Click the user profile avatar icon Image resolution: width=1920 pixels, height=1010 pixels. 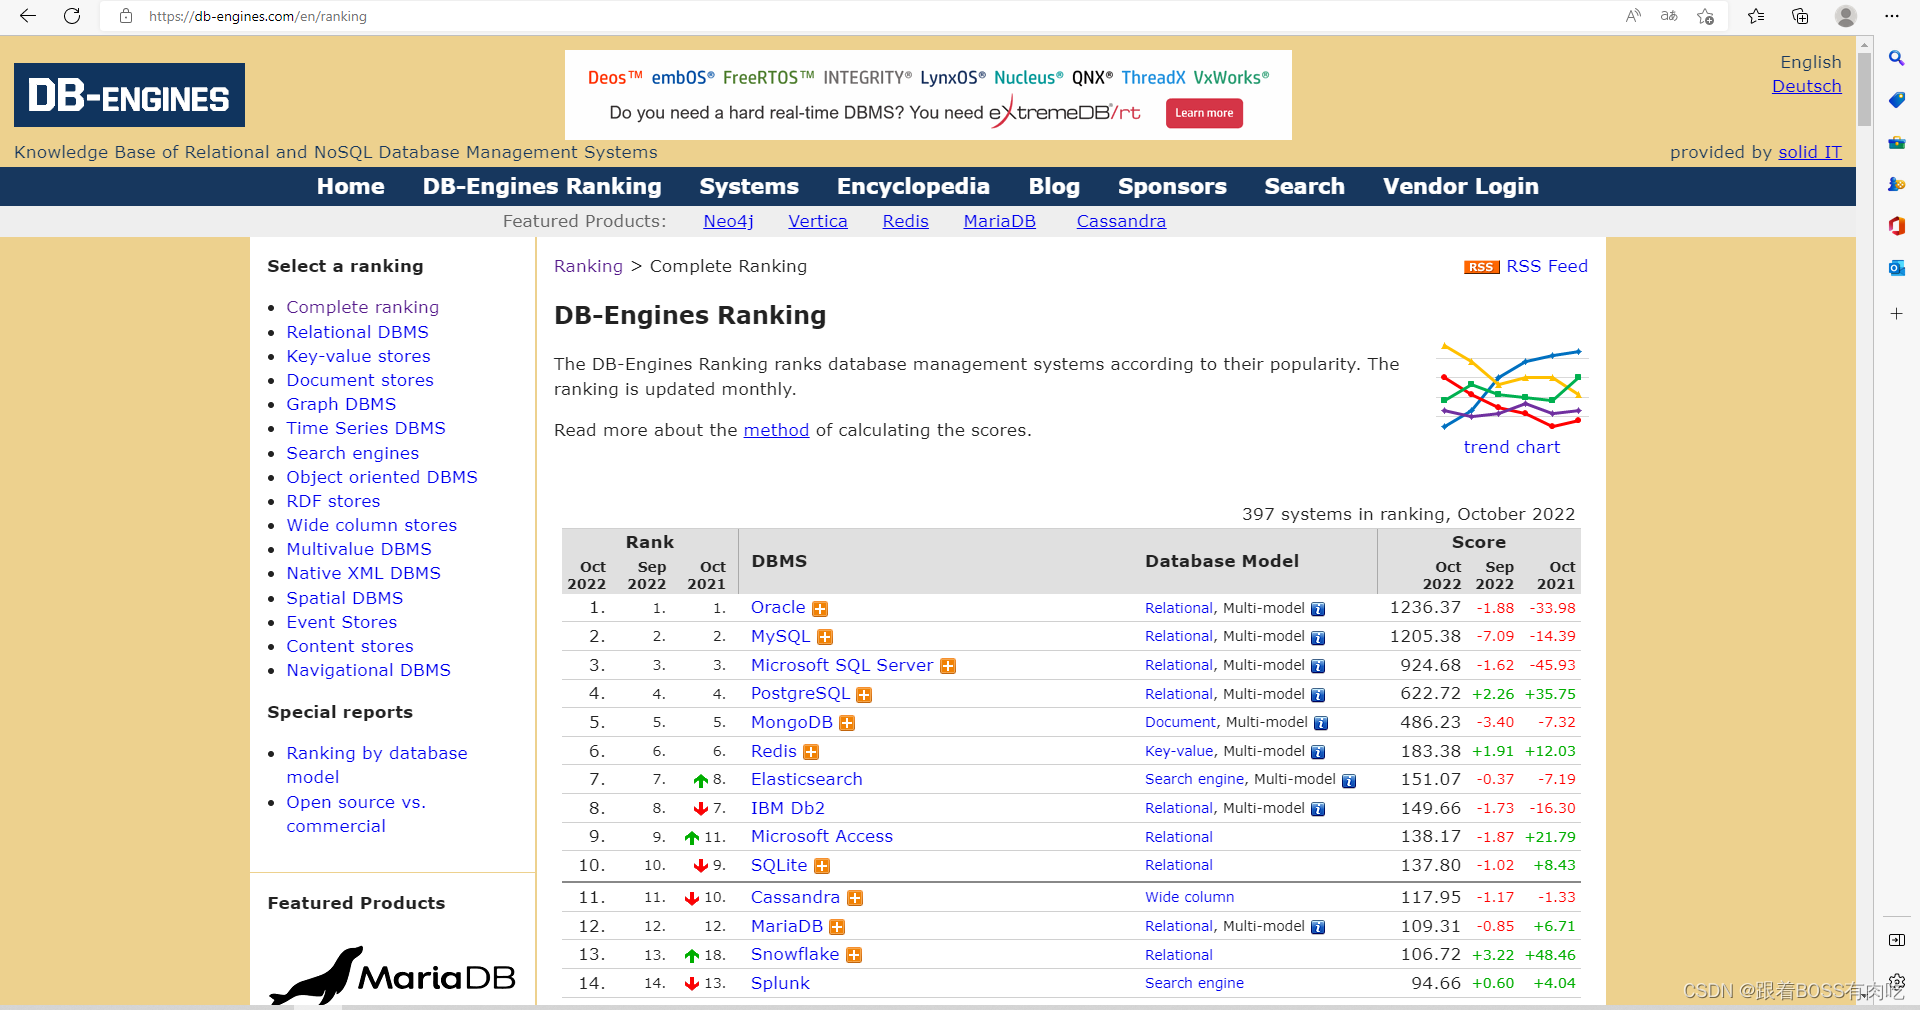(x=1846, y=16)
